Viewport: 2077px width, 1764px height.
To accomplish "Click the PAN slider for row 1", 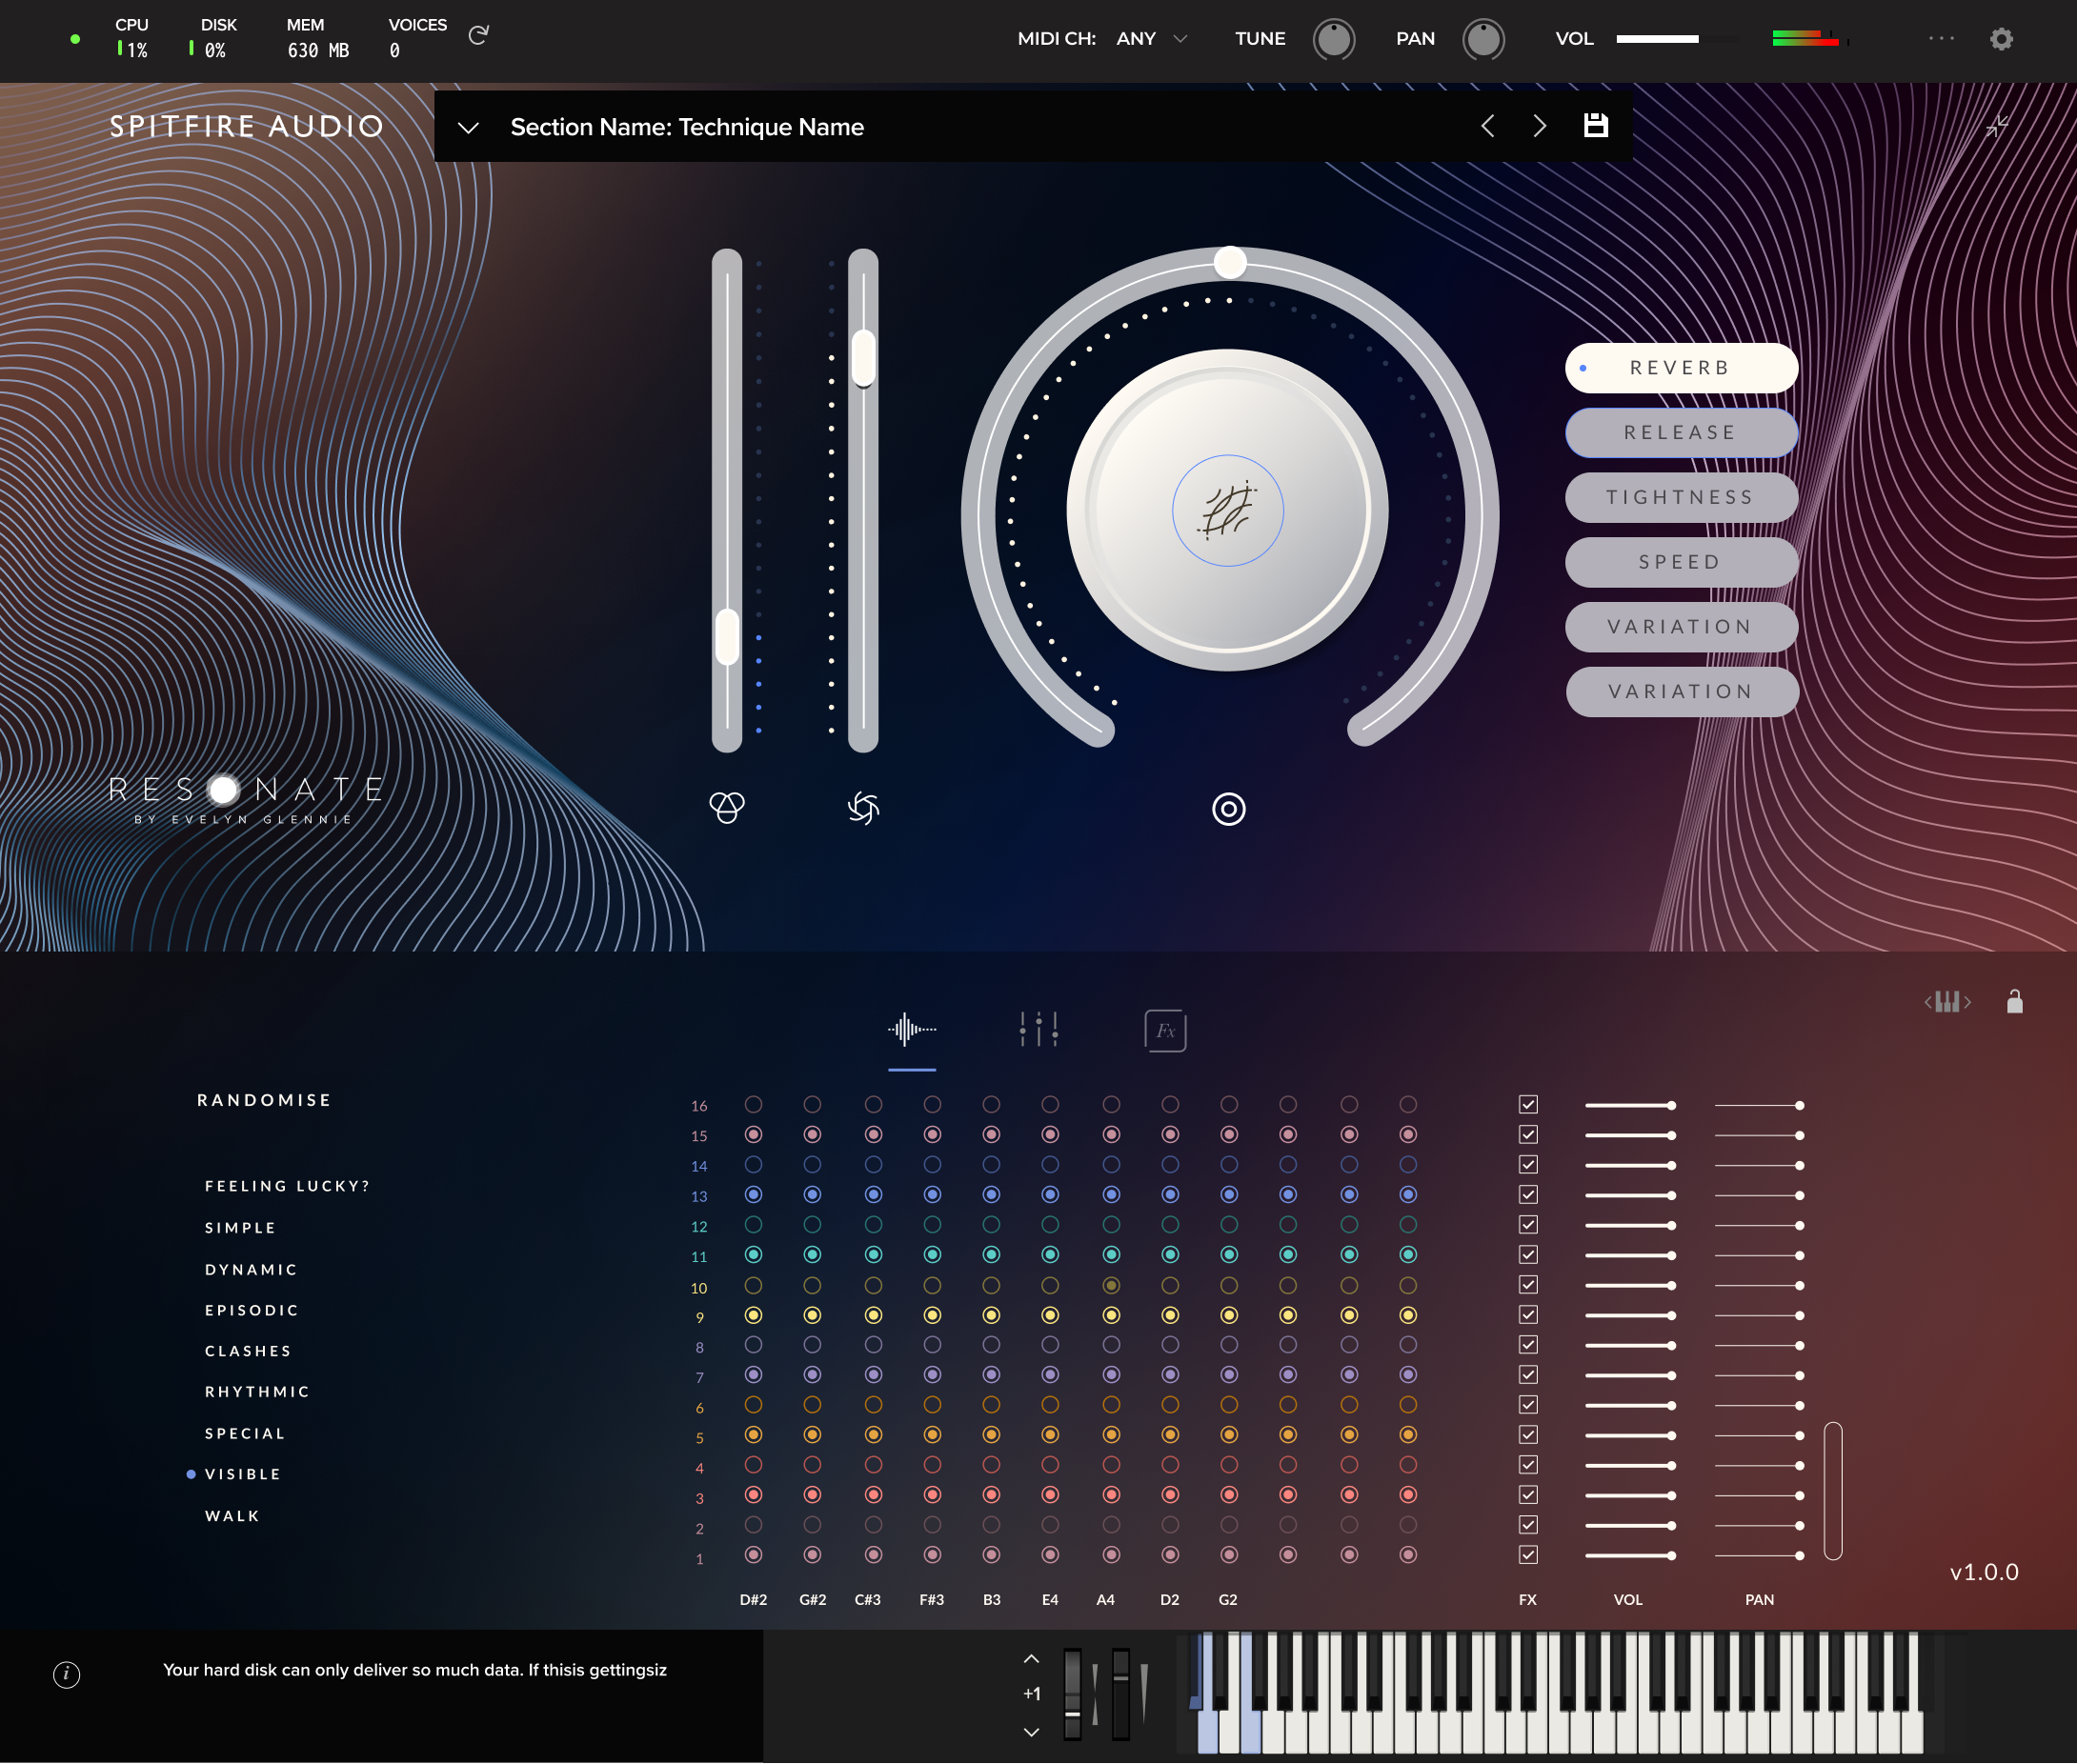I will click(x=1759, y=1556).
